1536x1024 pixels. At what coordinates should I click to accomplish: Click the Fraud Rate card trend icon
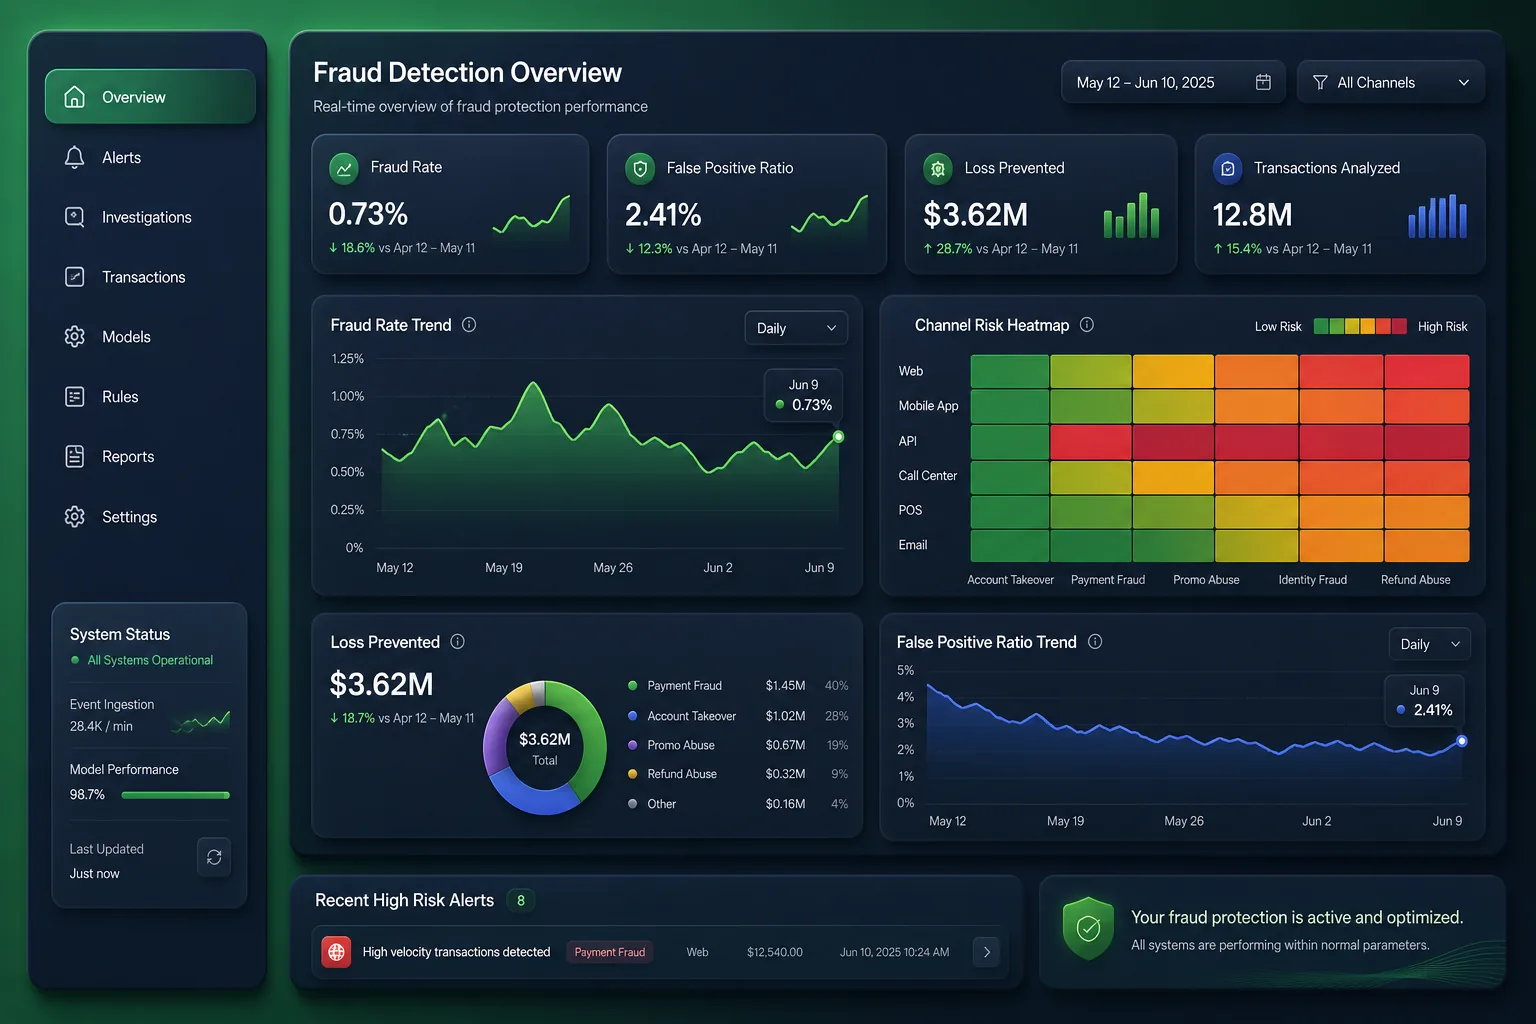tap(343, 168)
